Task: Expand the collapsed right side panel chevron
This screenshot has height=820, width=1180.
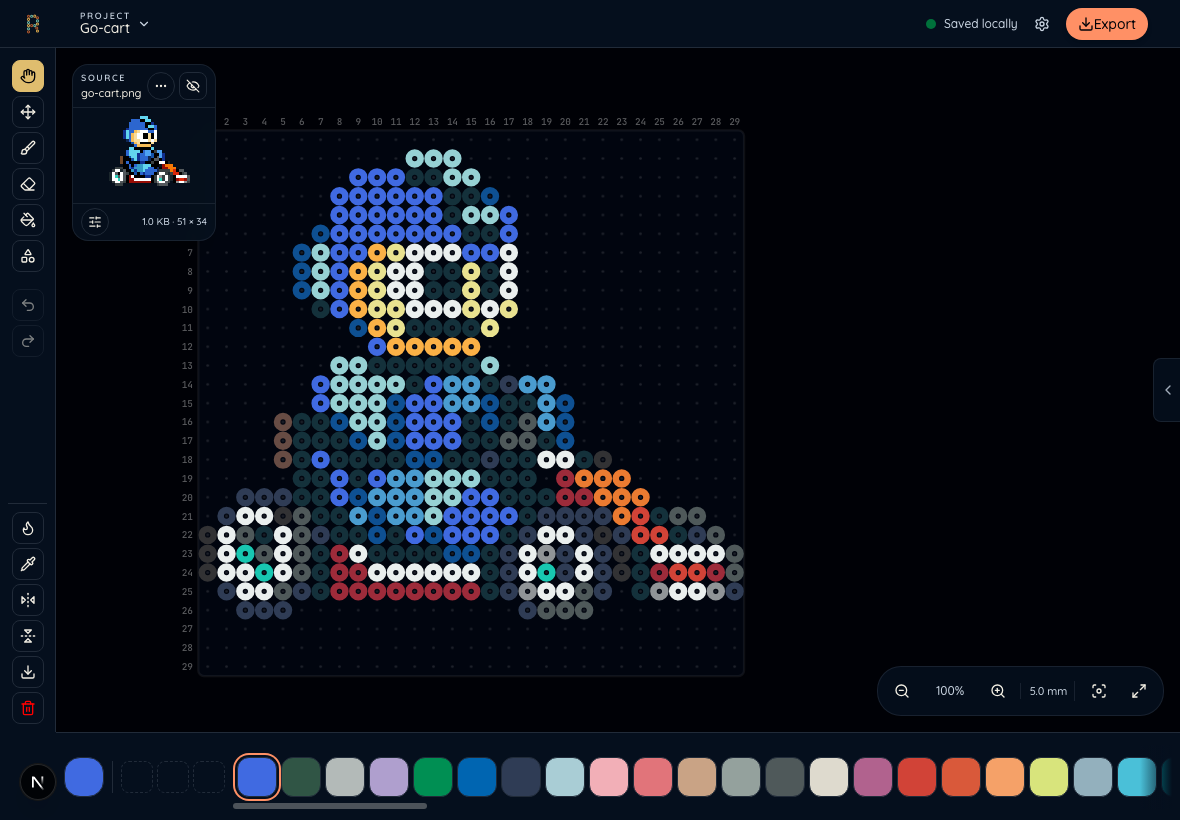Action: coord(1167,390)
